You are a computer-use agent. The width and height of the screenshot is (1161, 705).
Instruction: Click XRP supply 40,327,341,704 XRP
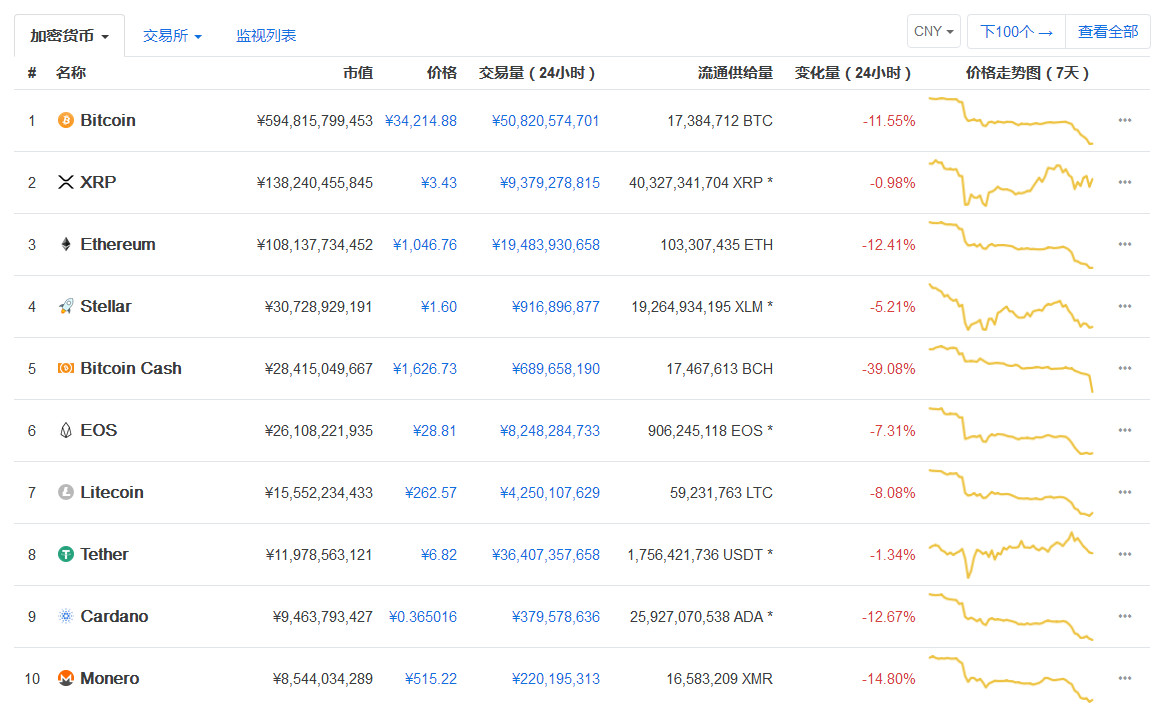(700, 183)
